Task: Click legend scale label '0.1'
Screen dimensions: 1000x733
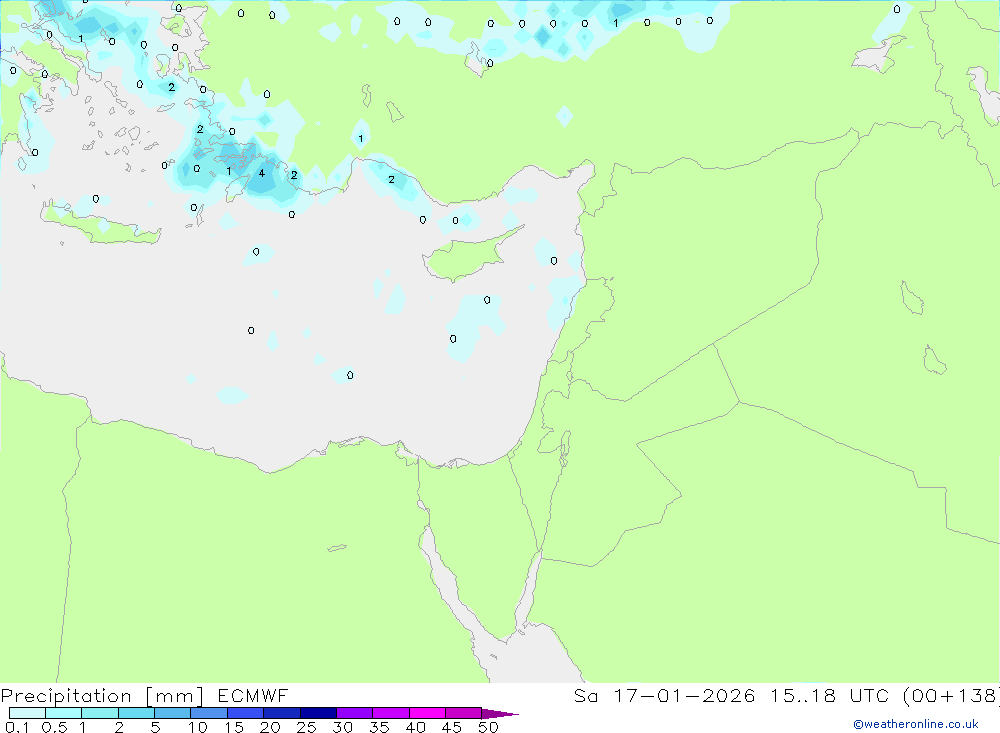Action: tap(17, 727)
